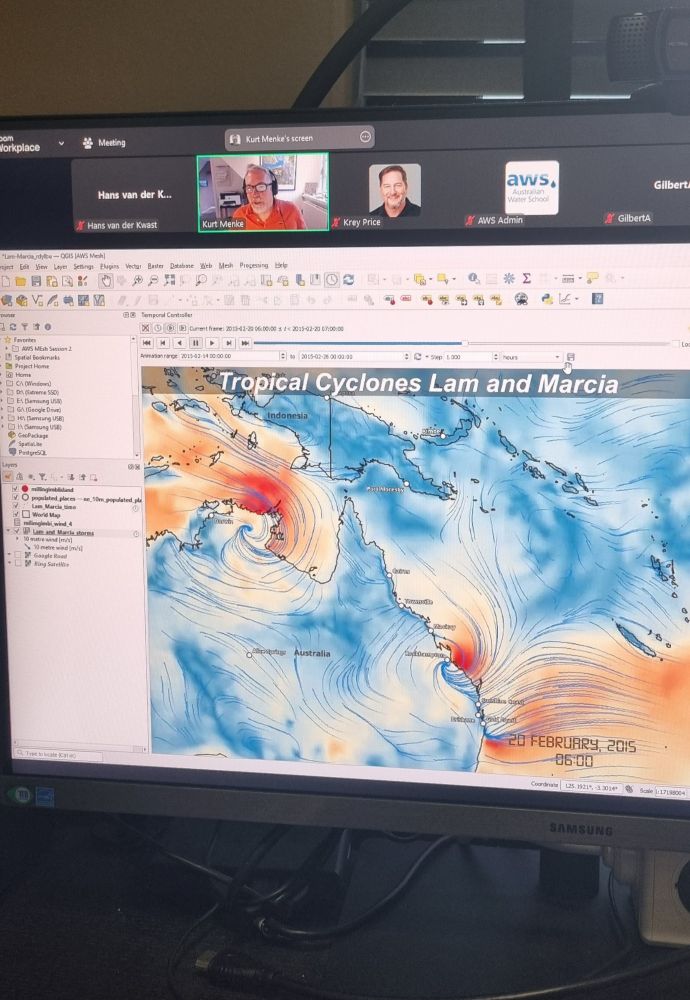Expand the AWS Mesh Session 2 favorite
Viewport: 690px width, 1000px height.
tap(7, 349)
